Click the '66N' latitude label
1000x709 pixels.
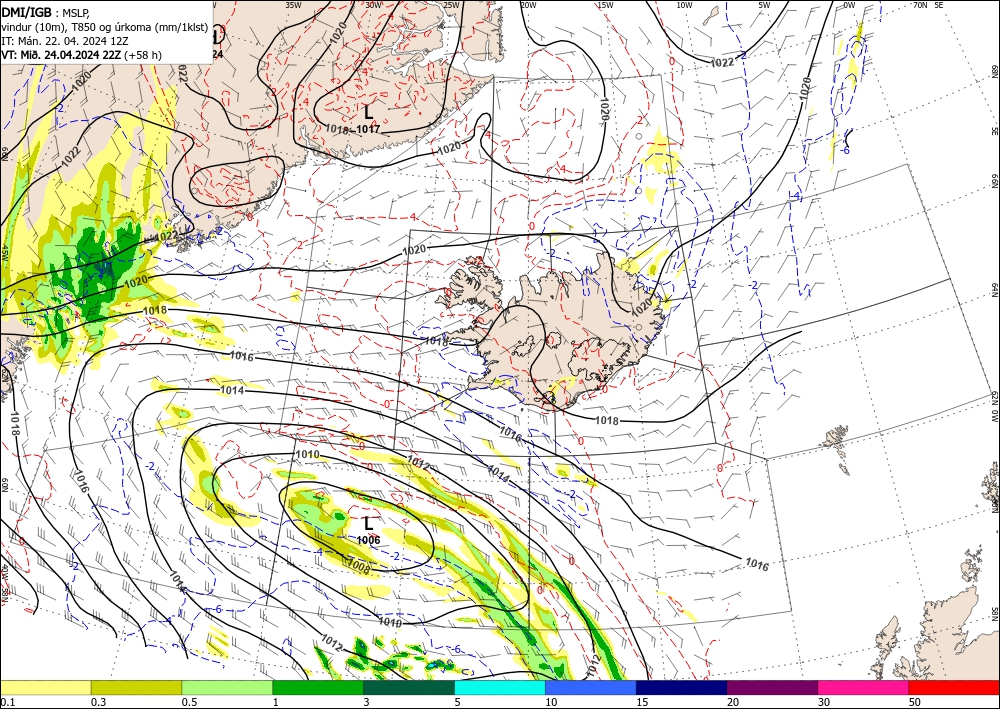[x=994, y=180]
